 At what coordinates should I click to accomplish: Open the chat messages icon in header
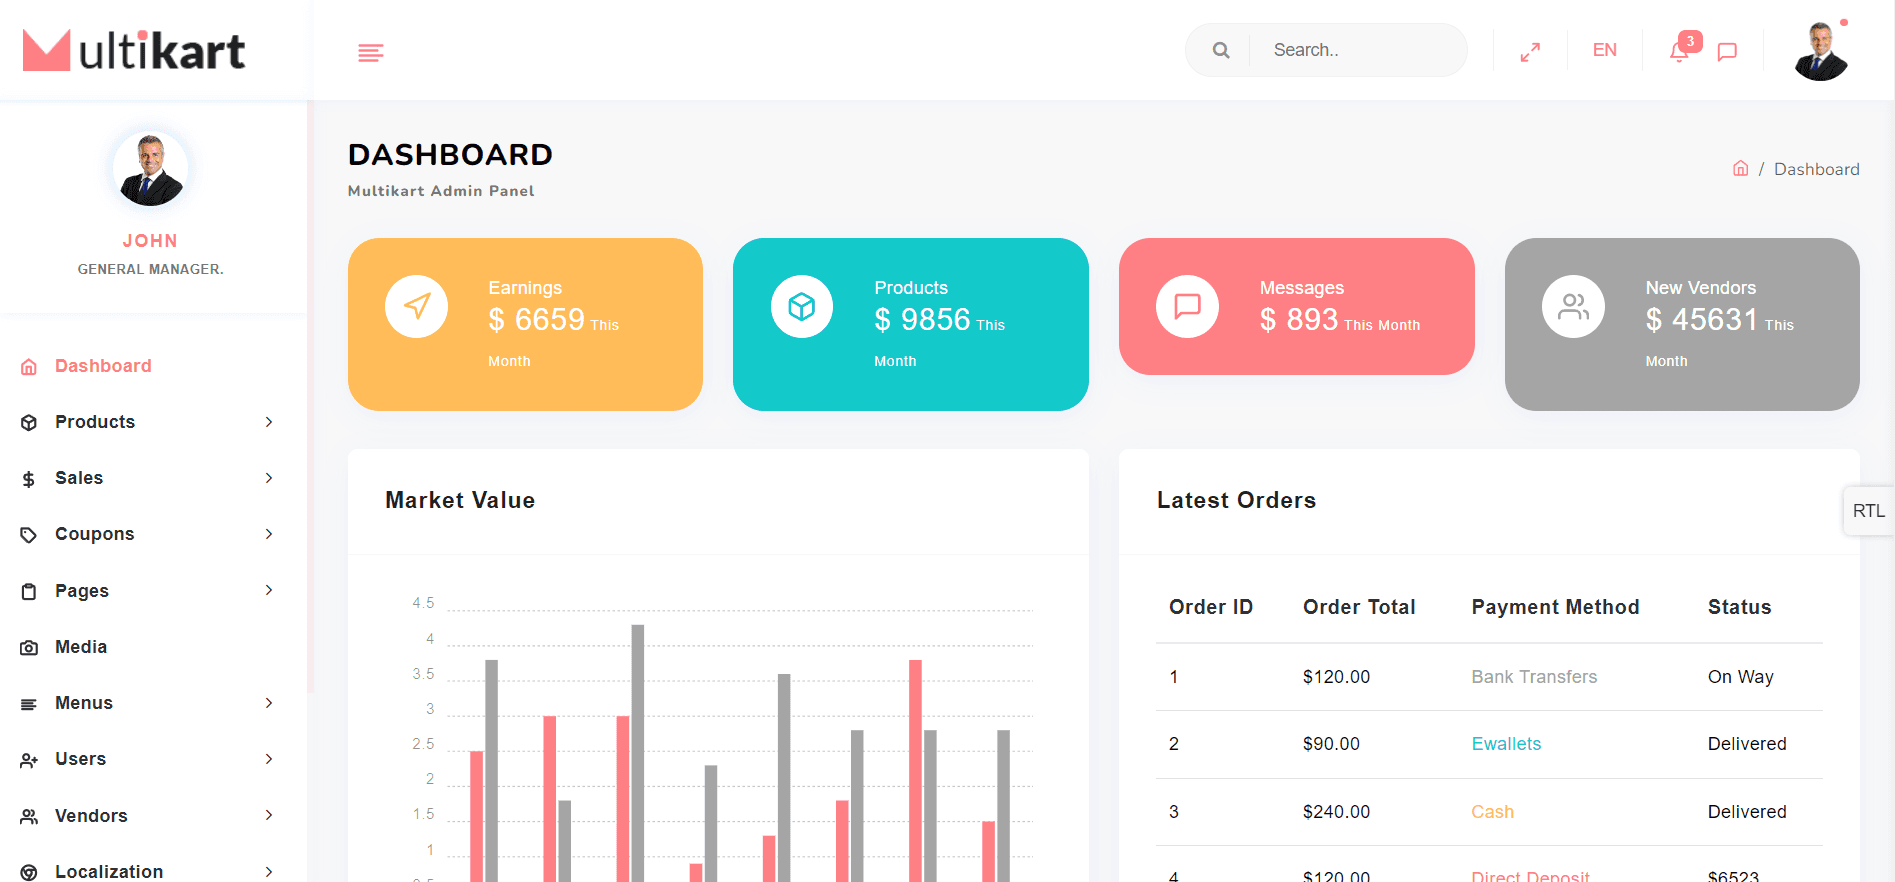(1727, 52)
